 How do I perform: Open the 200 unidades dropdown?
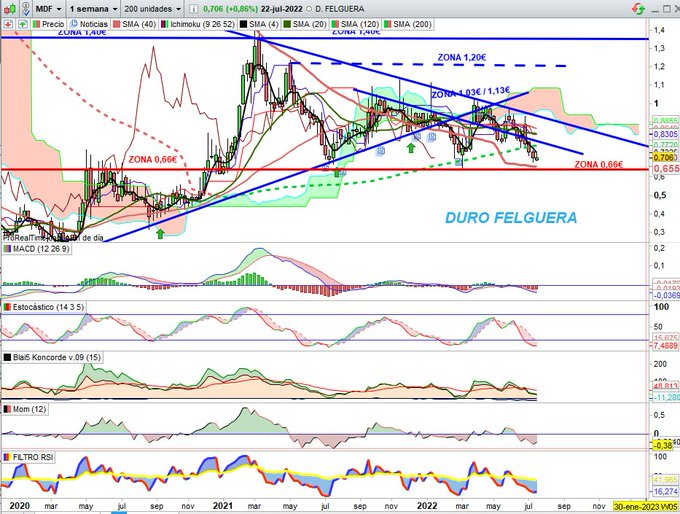coord(153,9)
